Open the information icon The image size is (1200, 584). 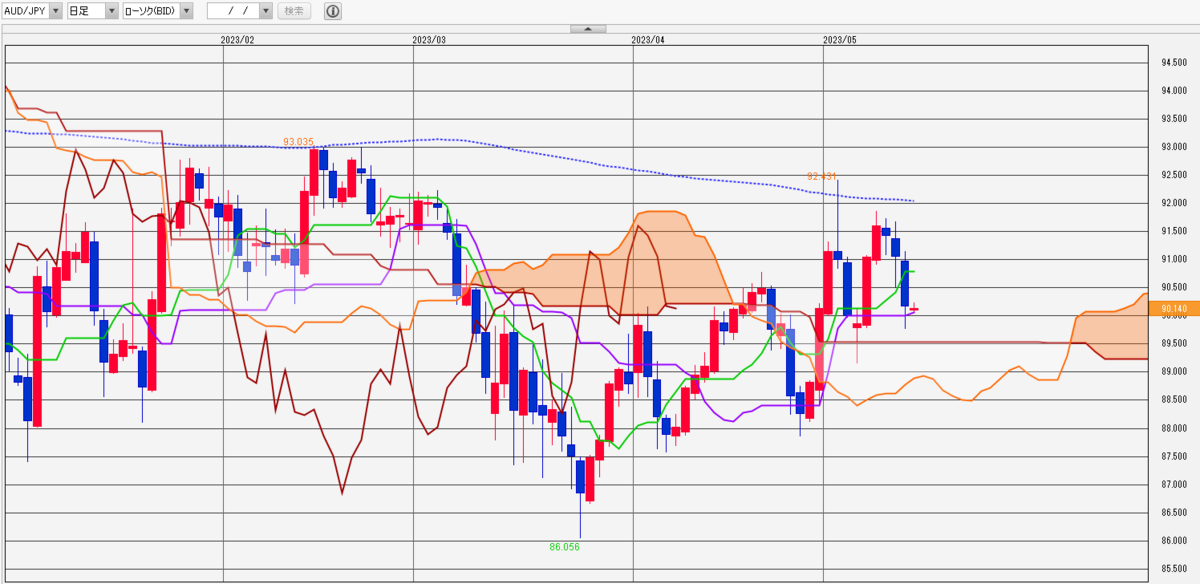pos(333,11)
